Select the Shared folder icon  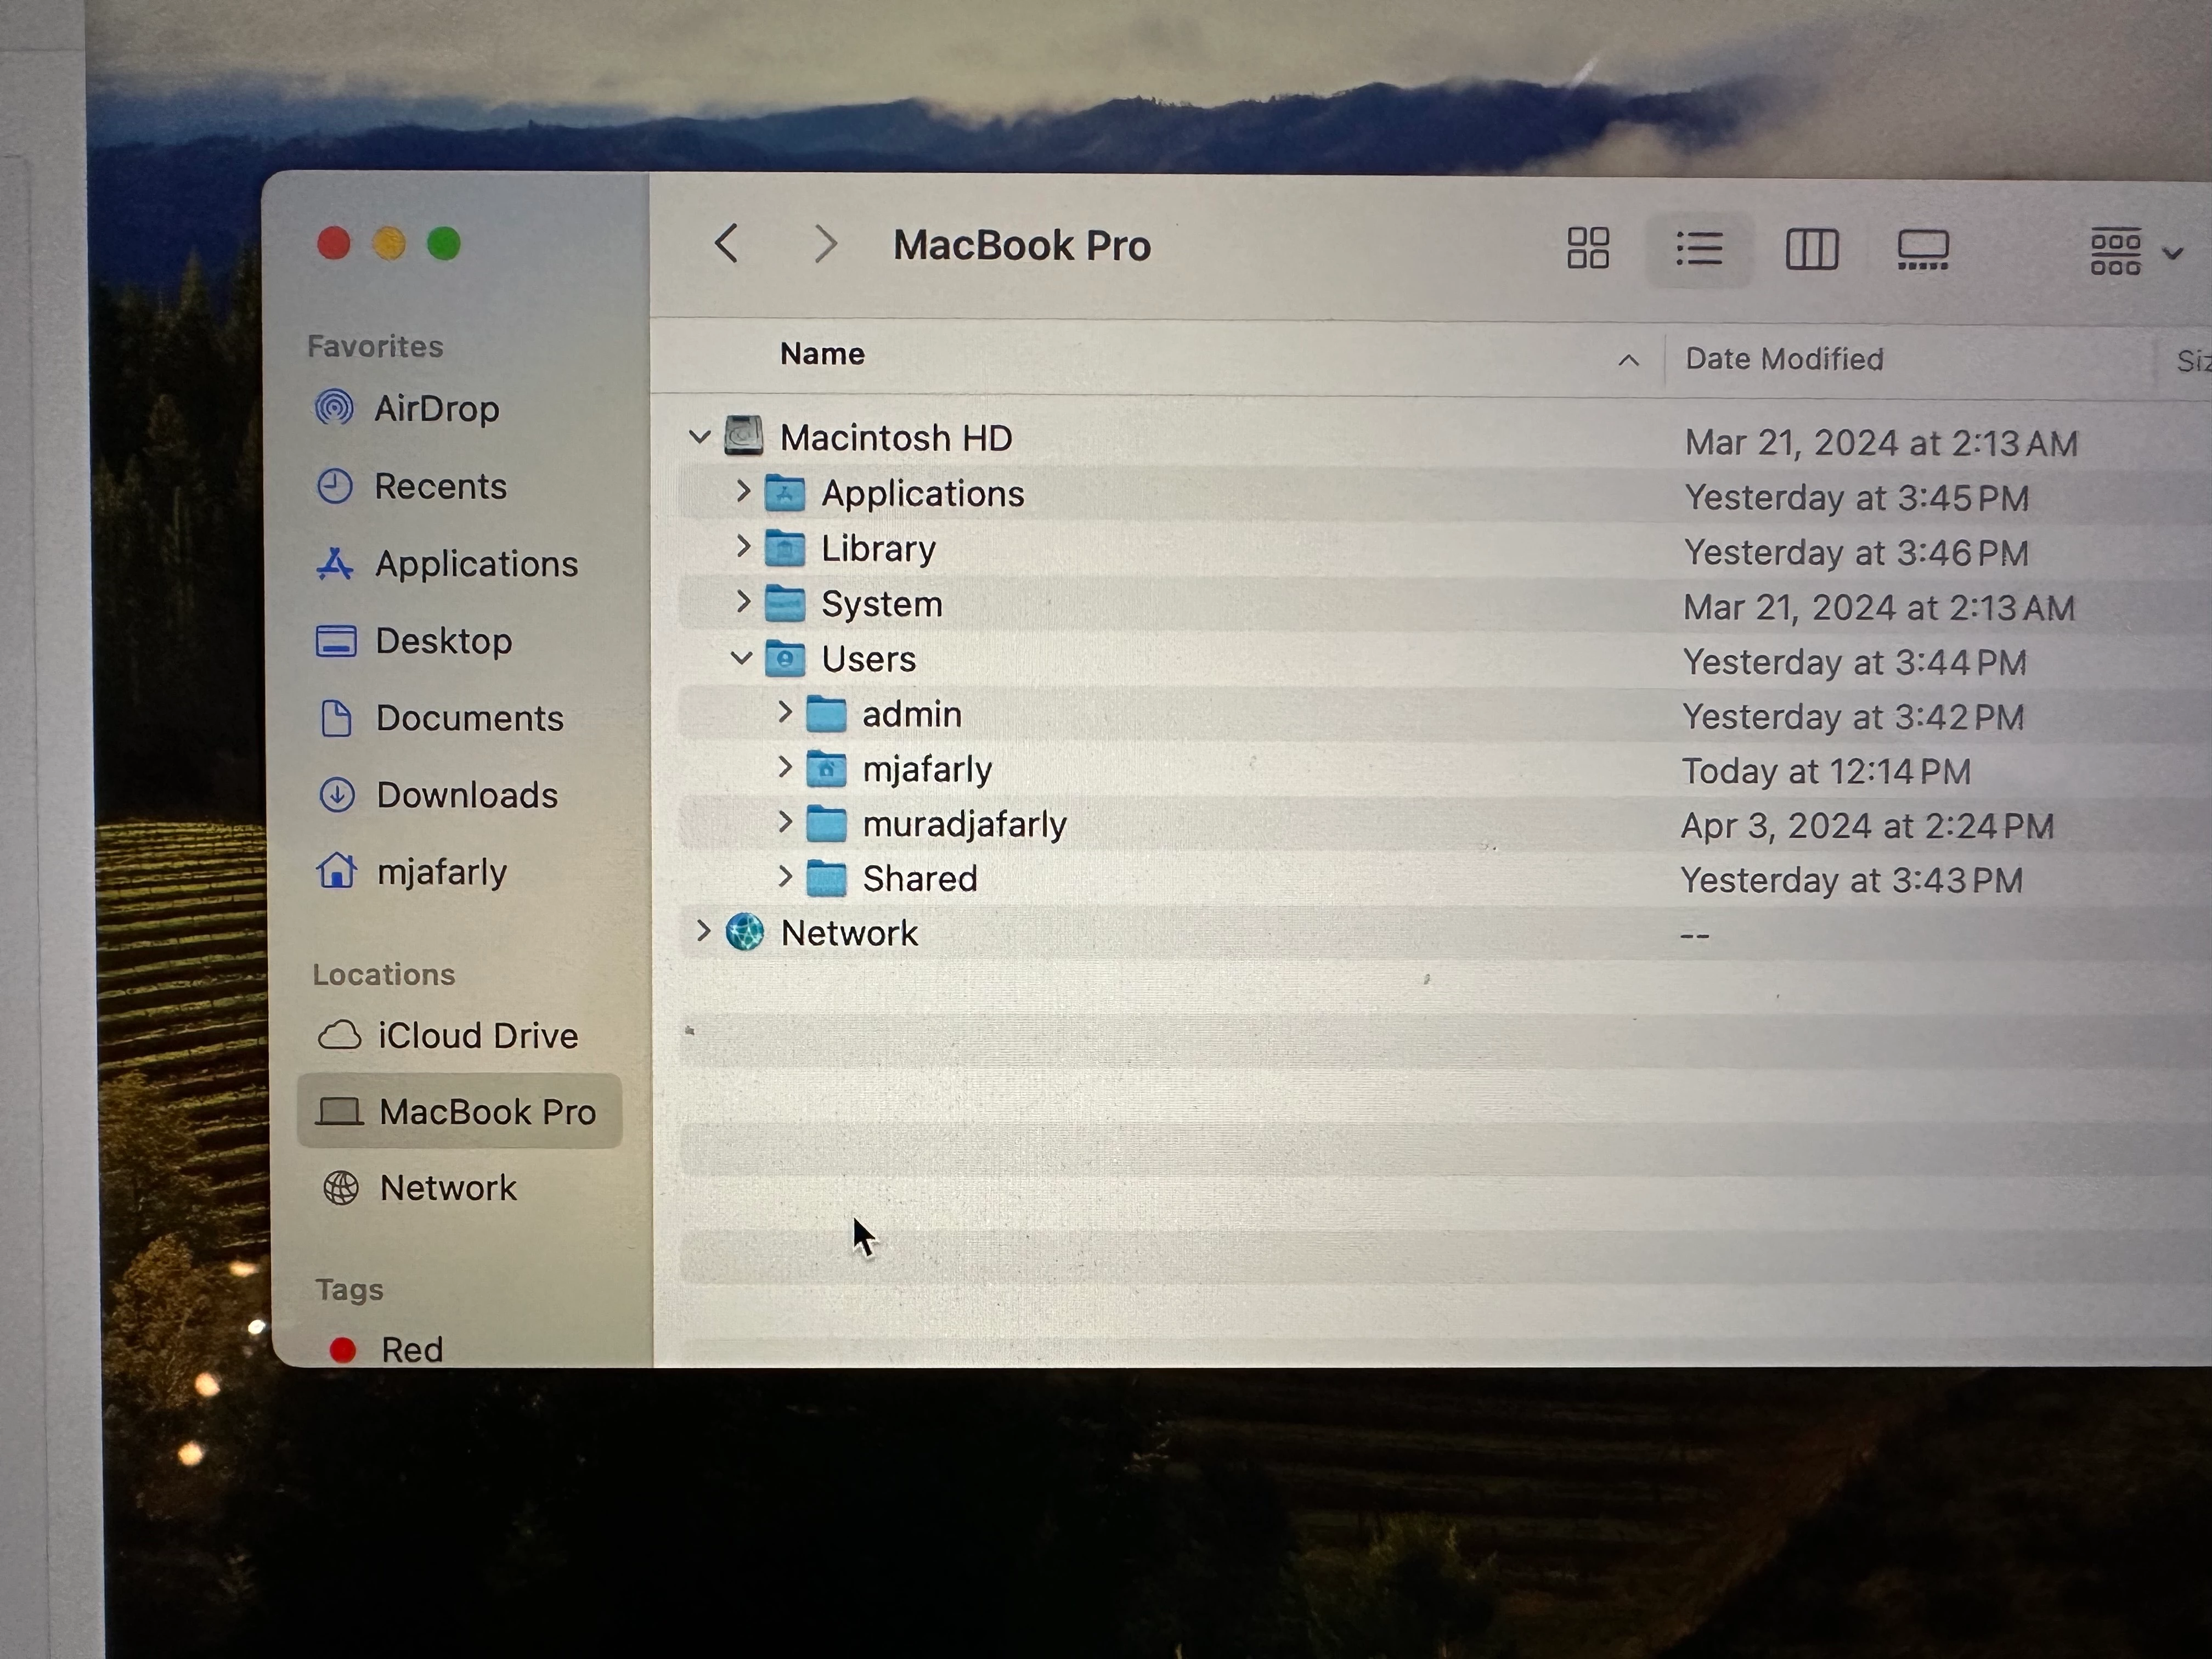(x=826, y=878)
